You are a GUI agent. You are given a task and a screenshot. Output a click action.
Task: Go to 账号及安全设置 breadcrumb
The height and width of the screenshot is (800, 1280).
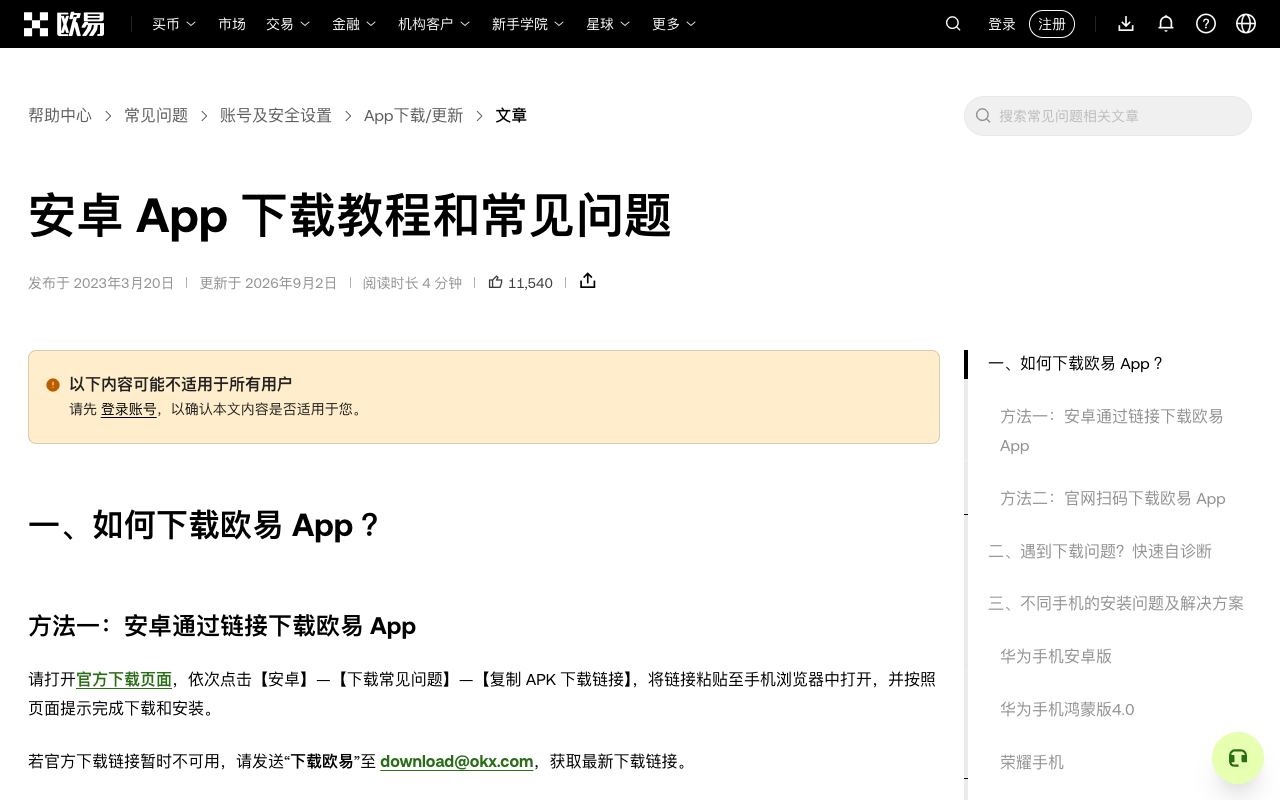(276, 116)
